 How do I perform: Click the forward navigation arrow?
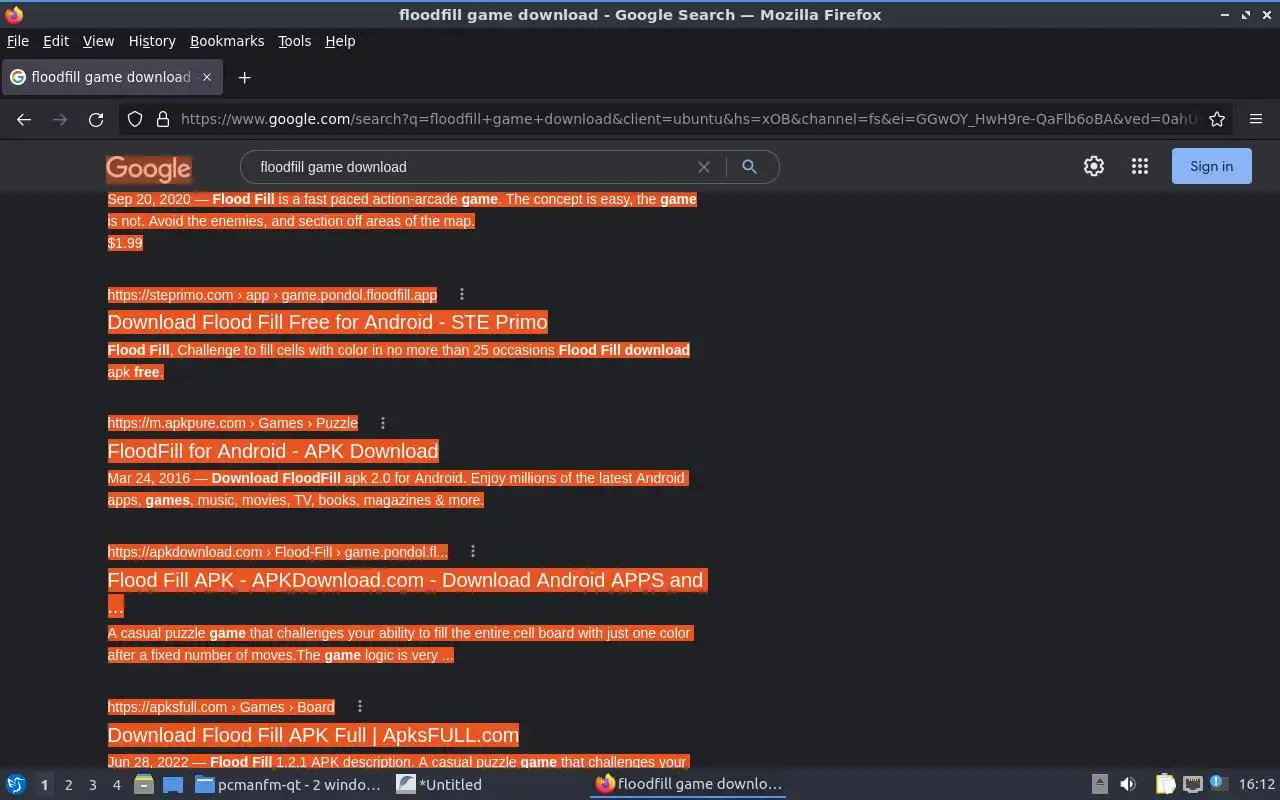[x=60, y=119]
